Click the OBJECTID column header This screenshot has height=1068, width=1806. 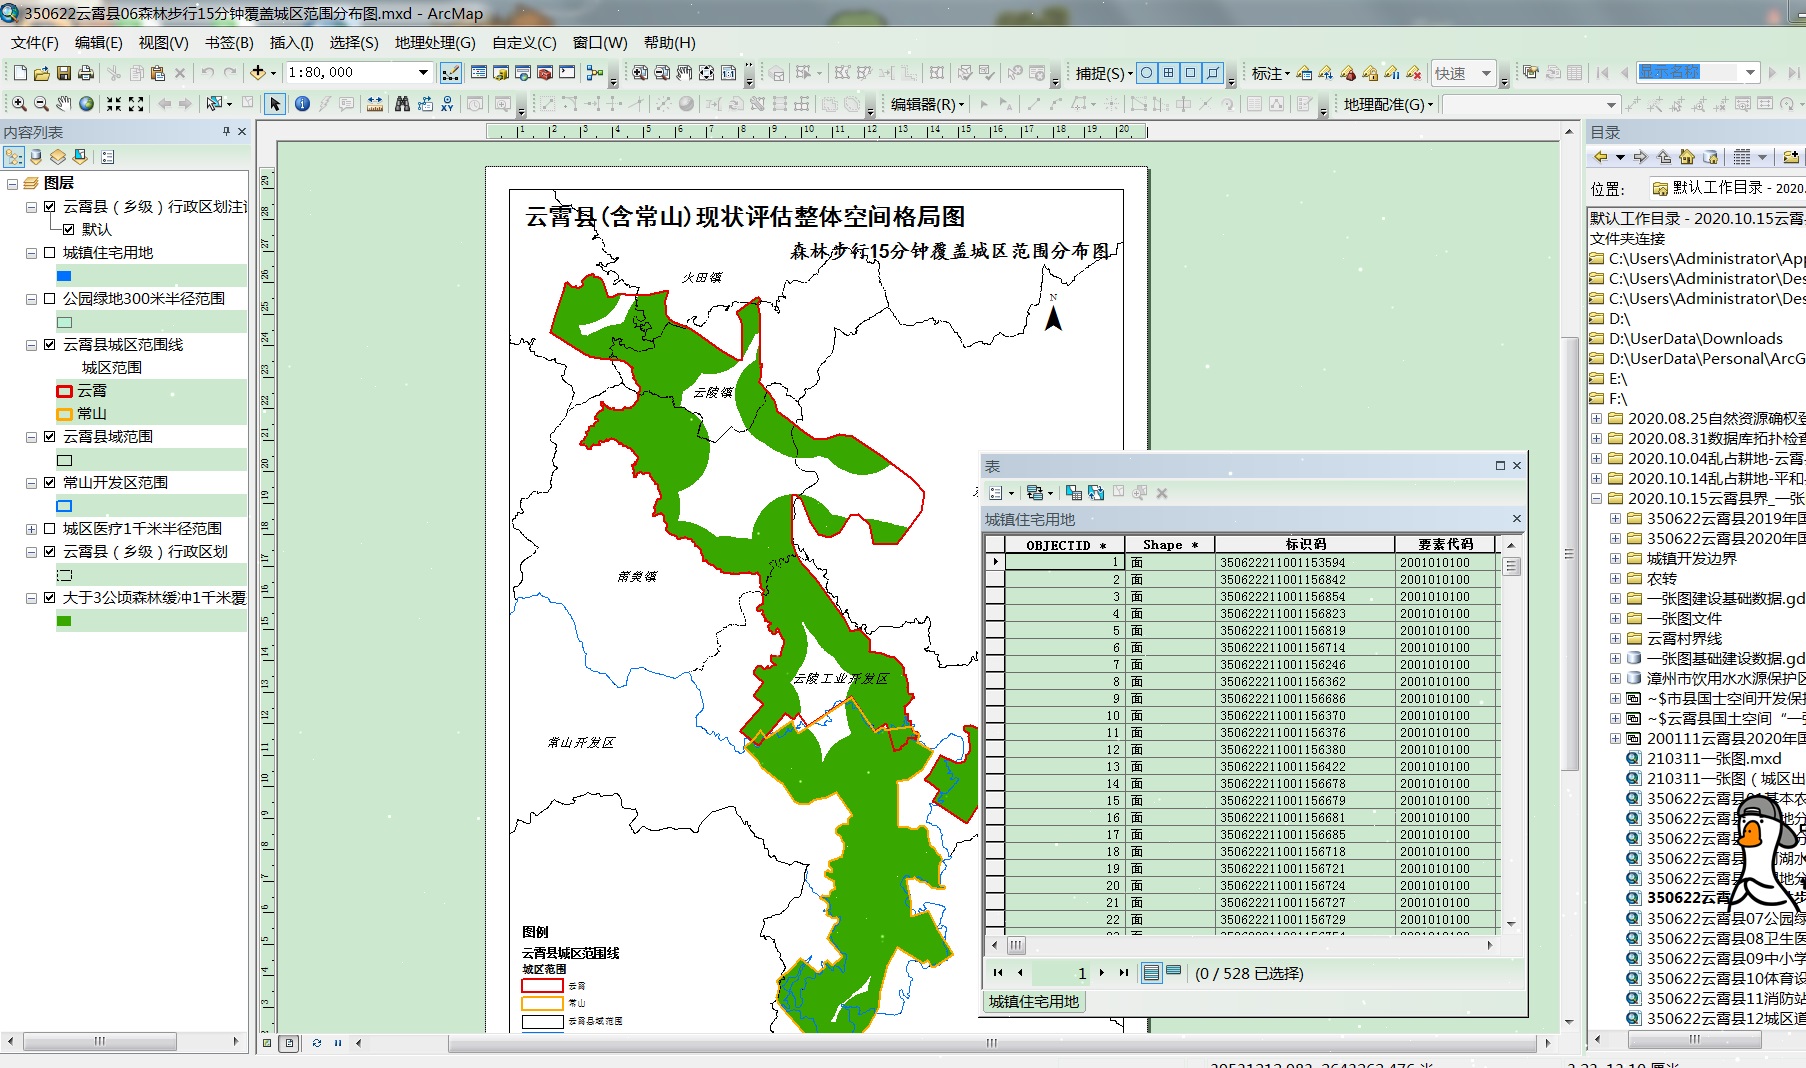point(1065,545)
